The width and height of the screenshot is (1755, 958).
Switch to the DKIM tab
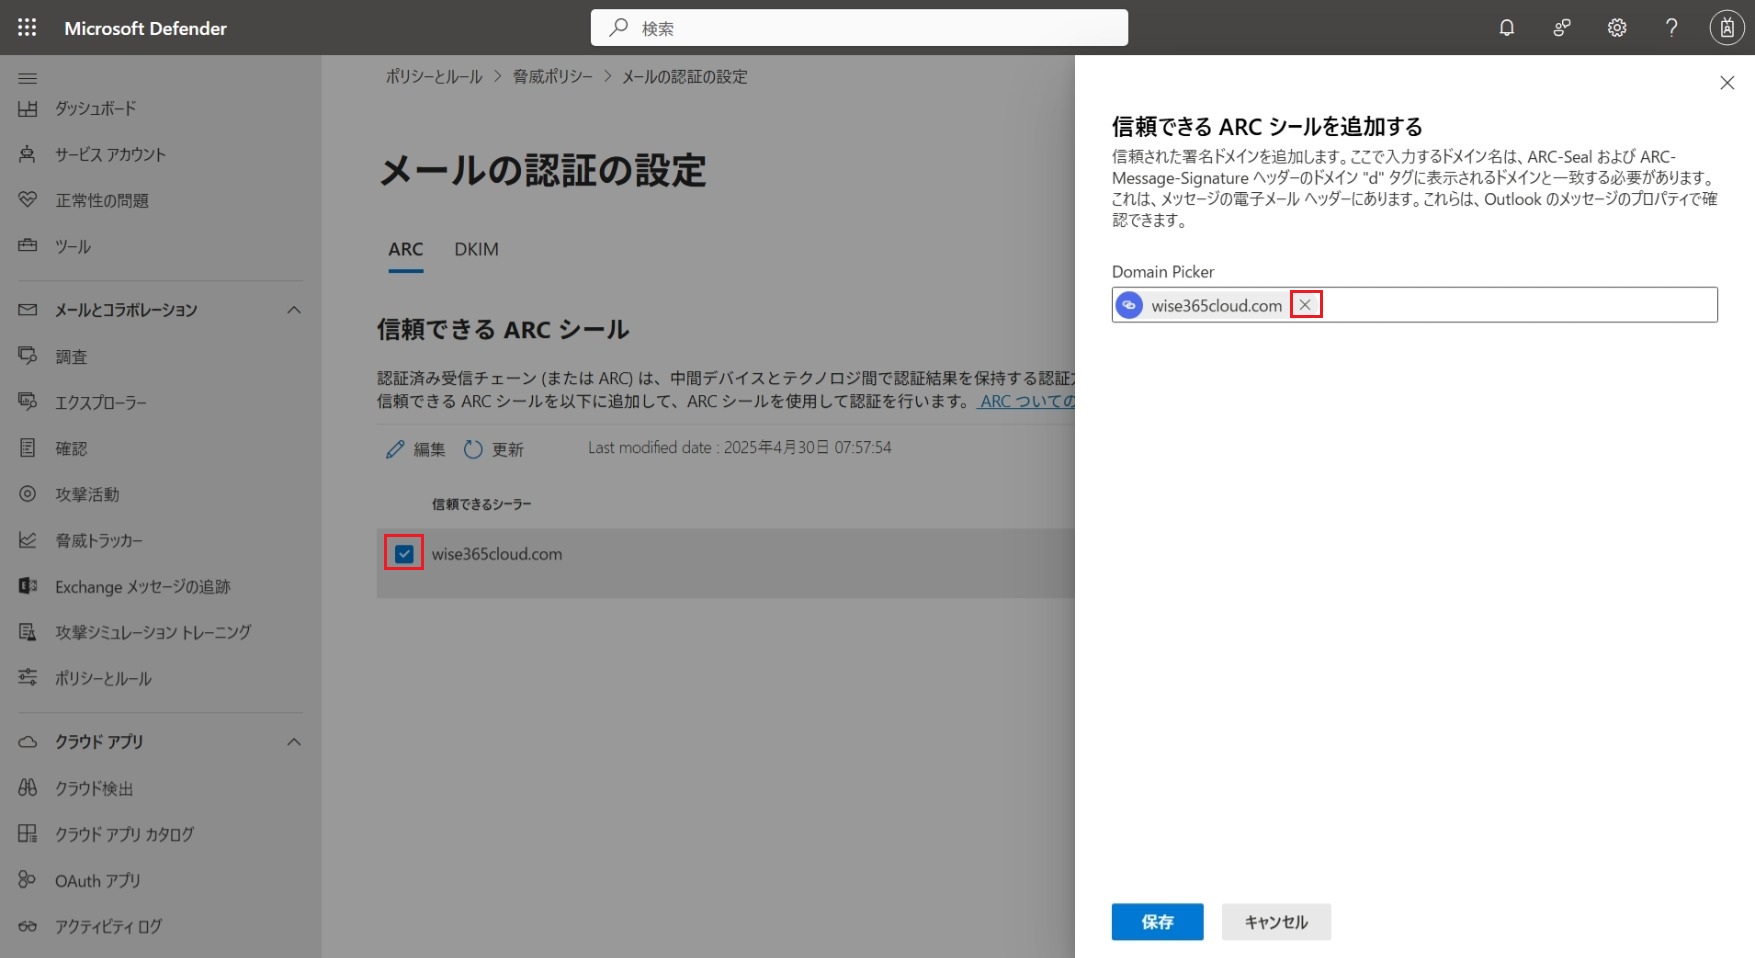click(476, 250)
